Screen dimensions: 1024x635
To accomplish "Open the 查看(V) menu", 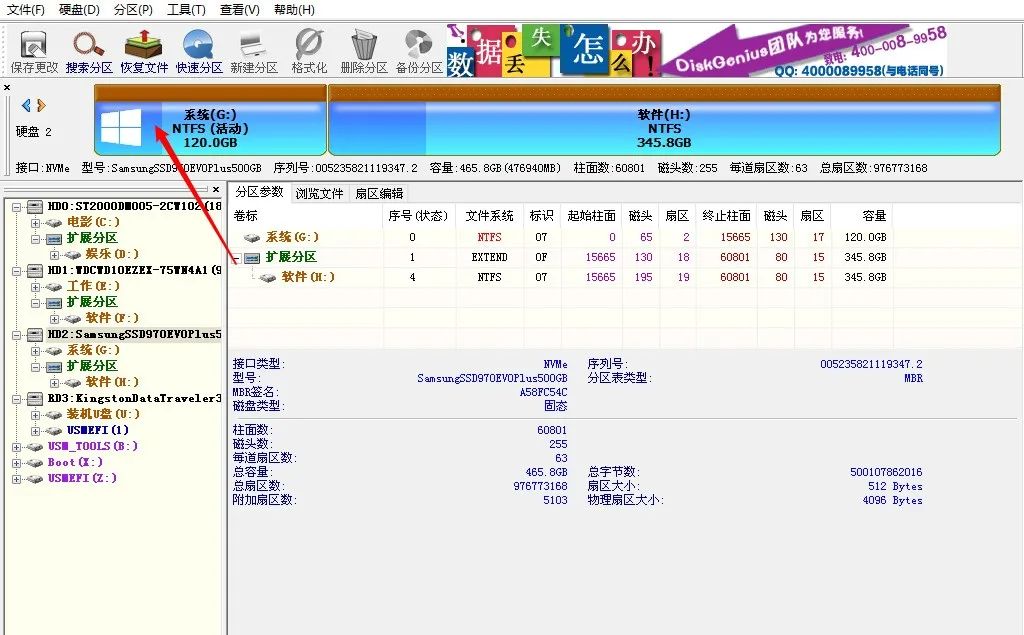I will point(240,10).
